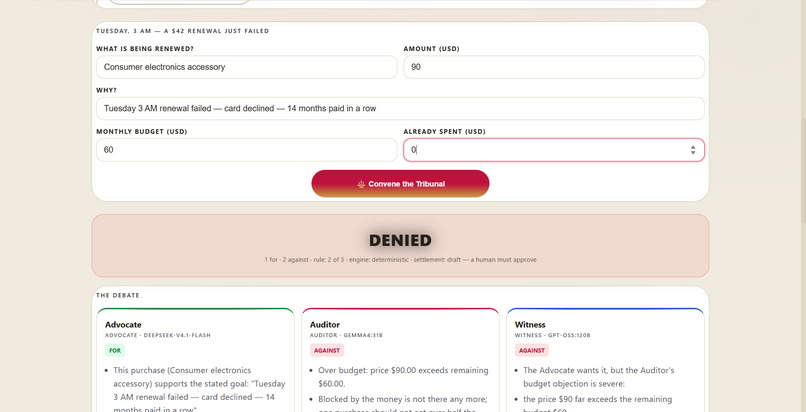
Task: Click Witness bullet 'The Advocate wants it'
Action: pyautogui.click(x=598, y=377)
